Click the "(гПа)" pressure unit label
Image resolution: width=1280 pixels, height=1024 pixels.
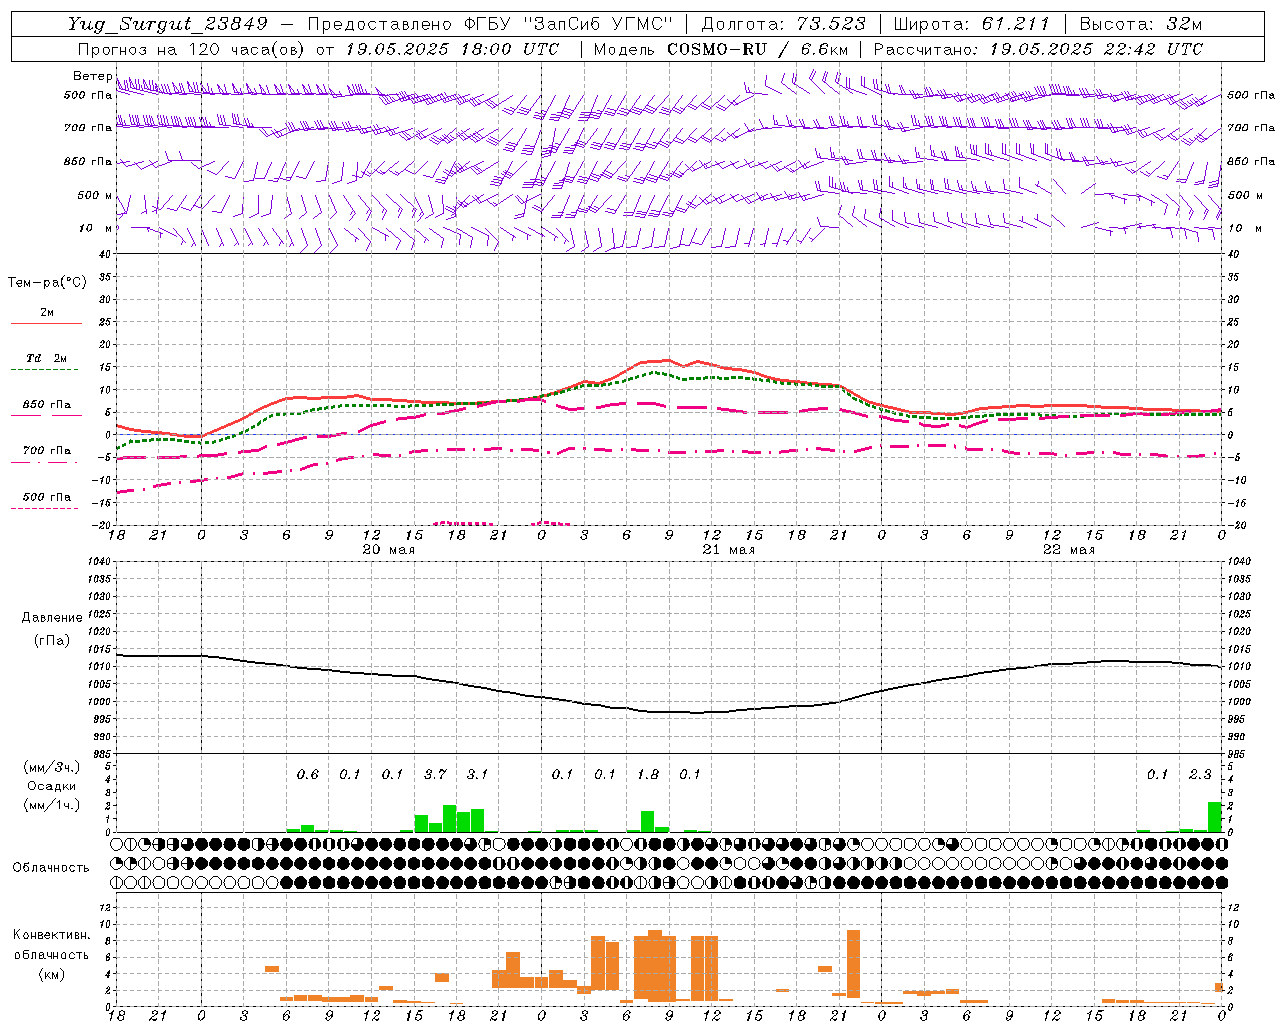[51, 641]
